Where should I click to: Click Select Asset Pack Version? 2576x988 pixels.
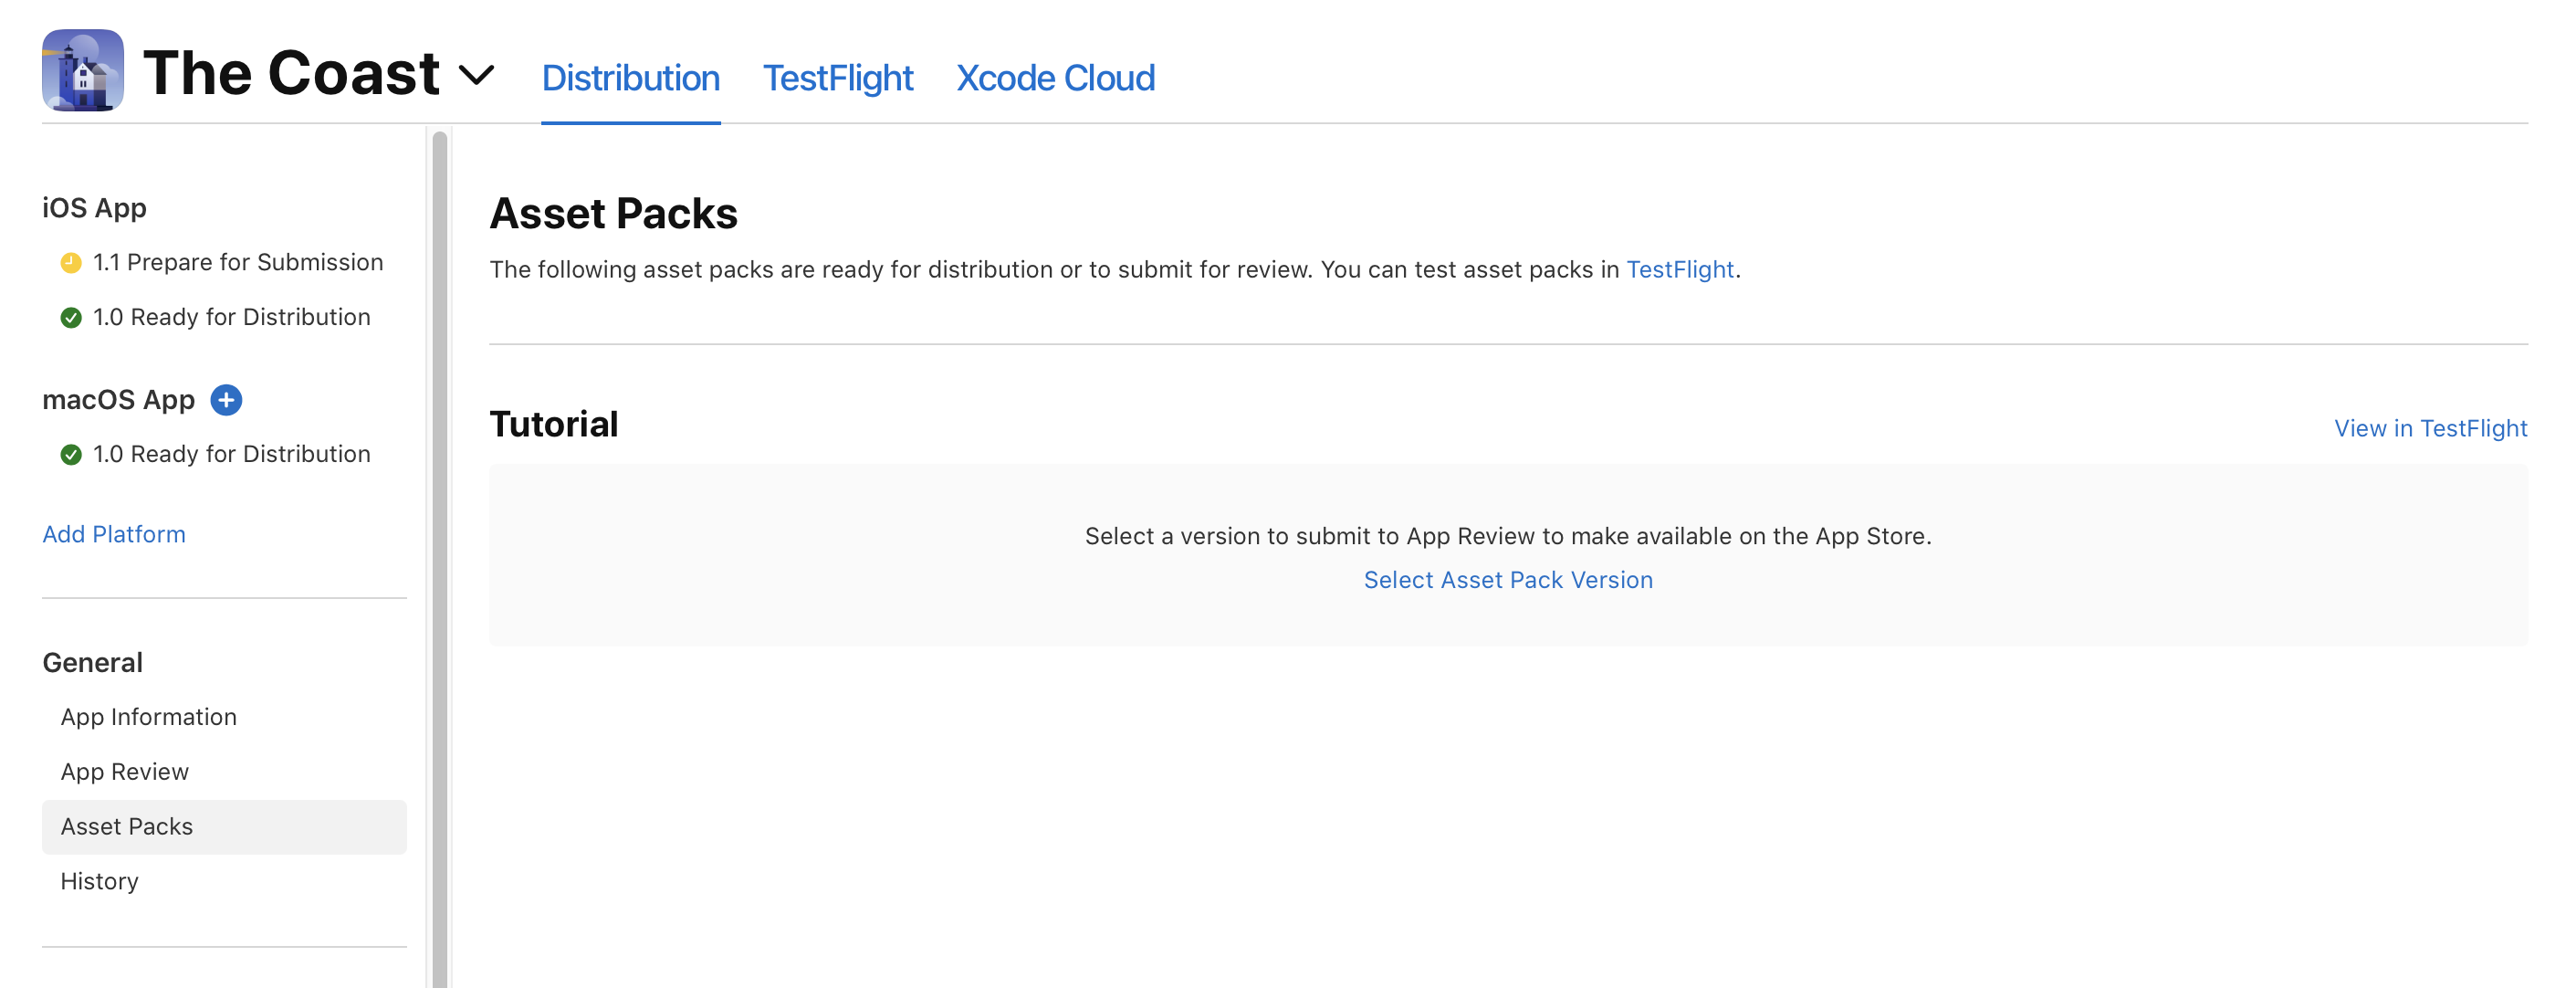1508,580
